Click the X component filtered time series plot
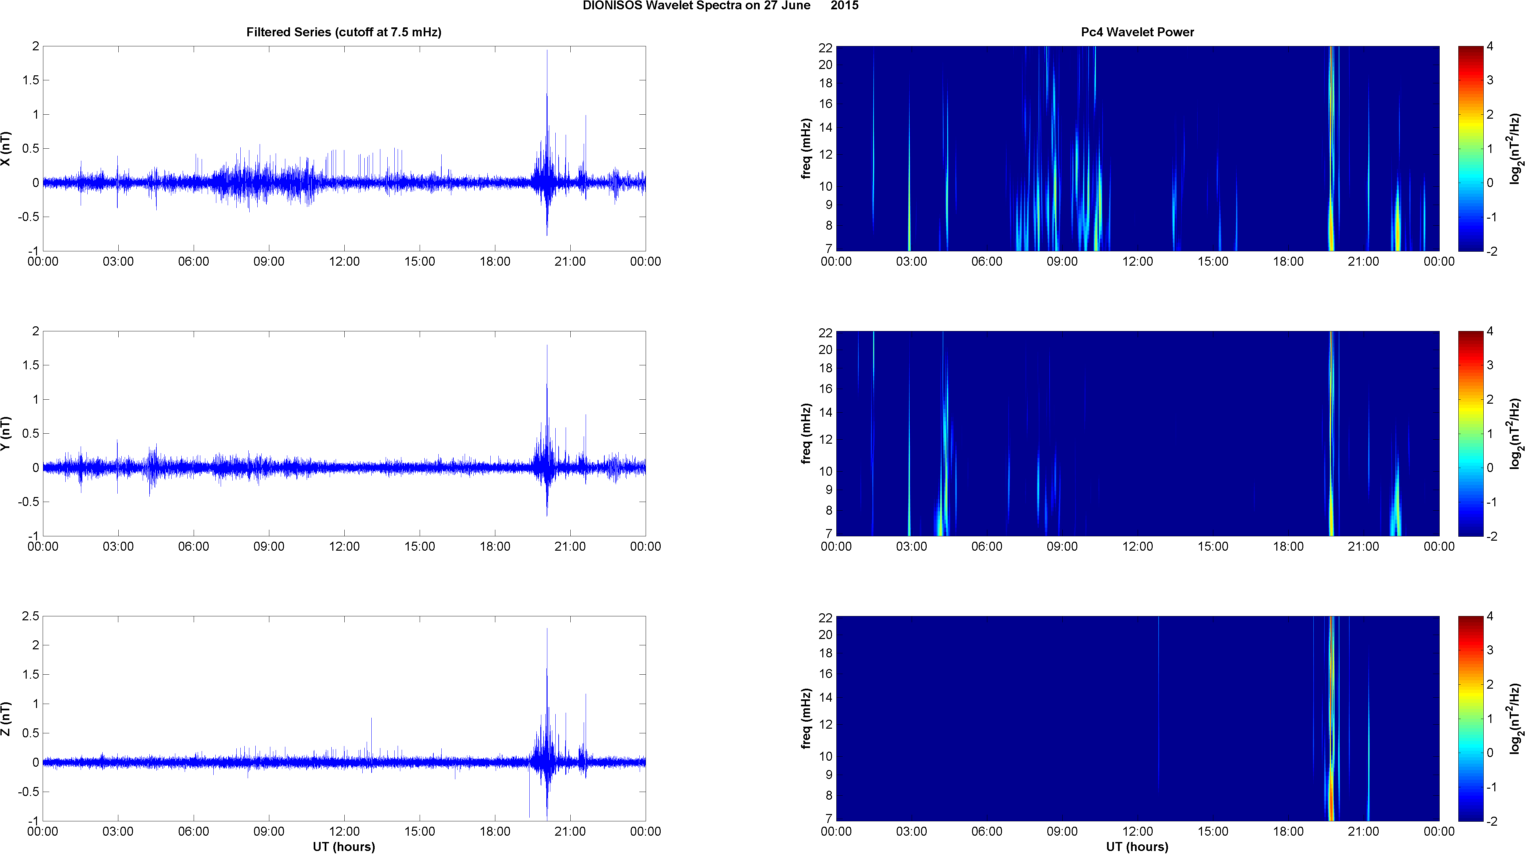1525x854 pixels. pyautogui.click(x=344, y=148)
